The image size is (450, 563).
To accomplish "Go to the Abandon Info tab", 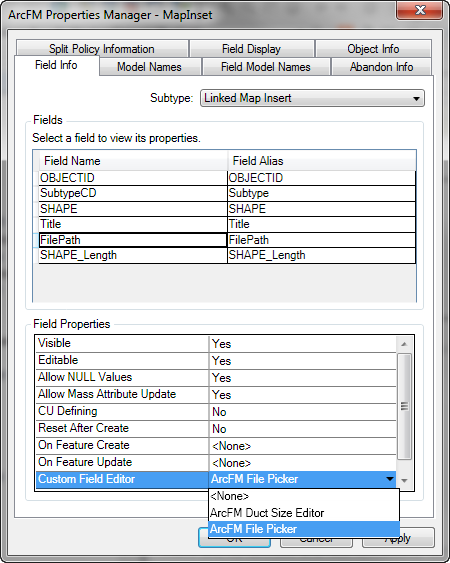I will [x=381, y=67].
